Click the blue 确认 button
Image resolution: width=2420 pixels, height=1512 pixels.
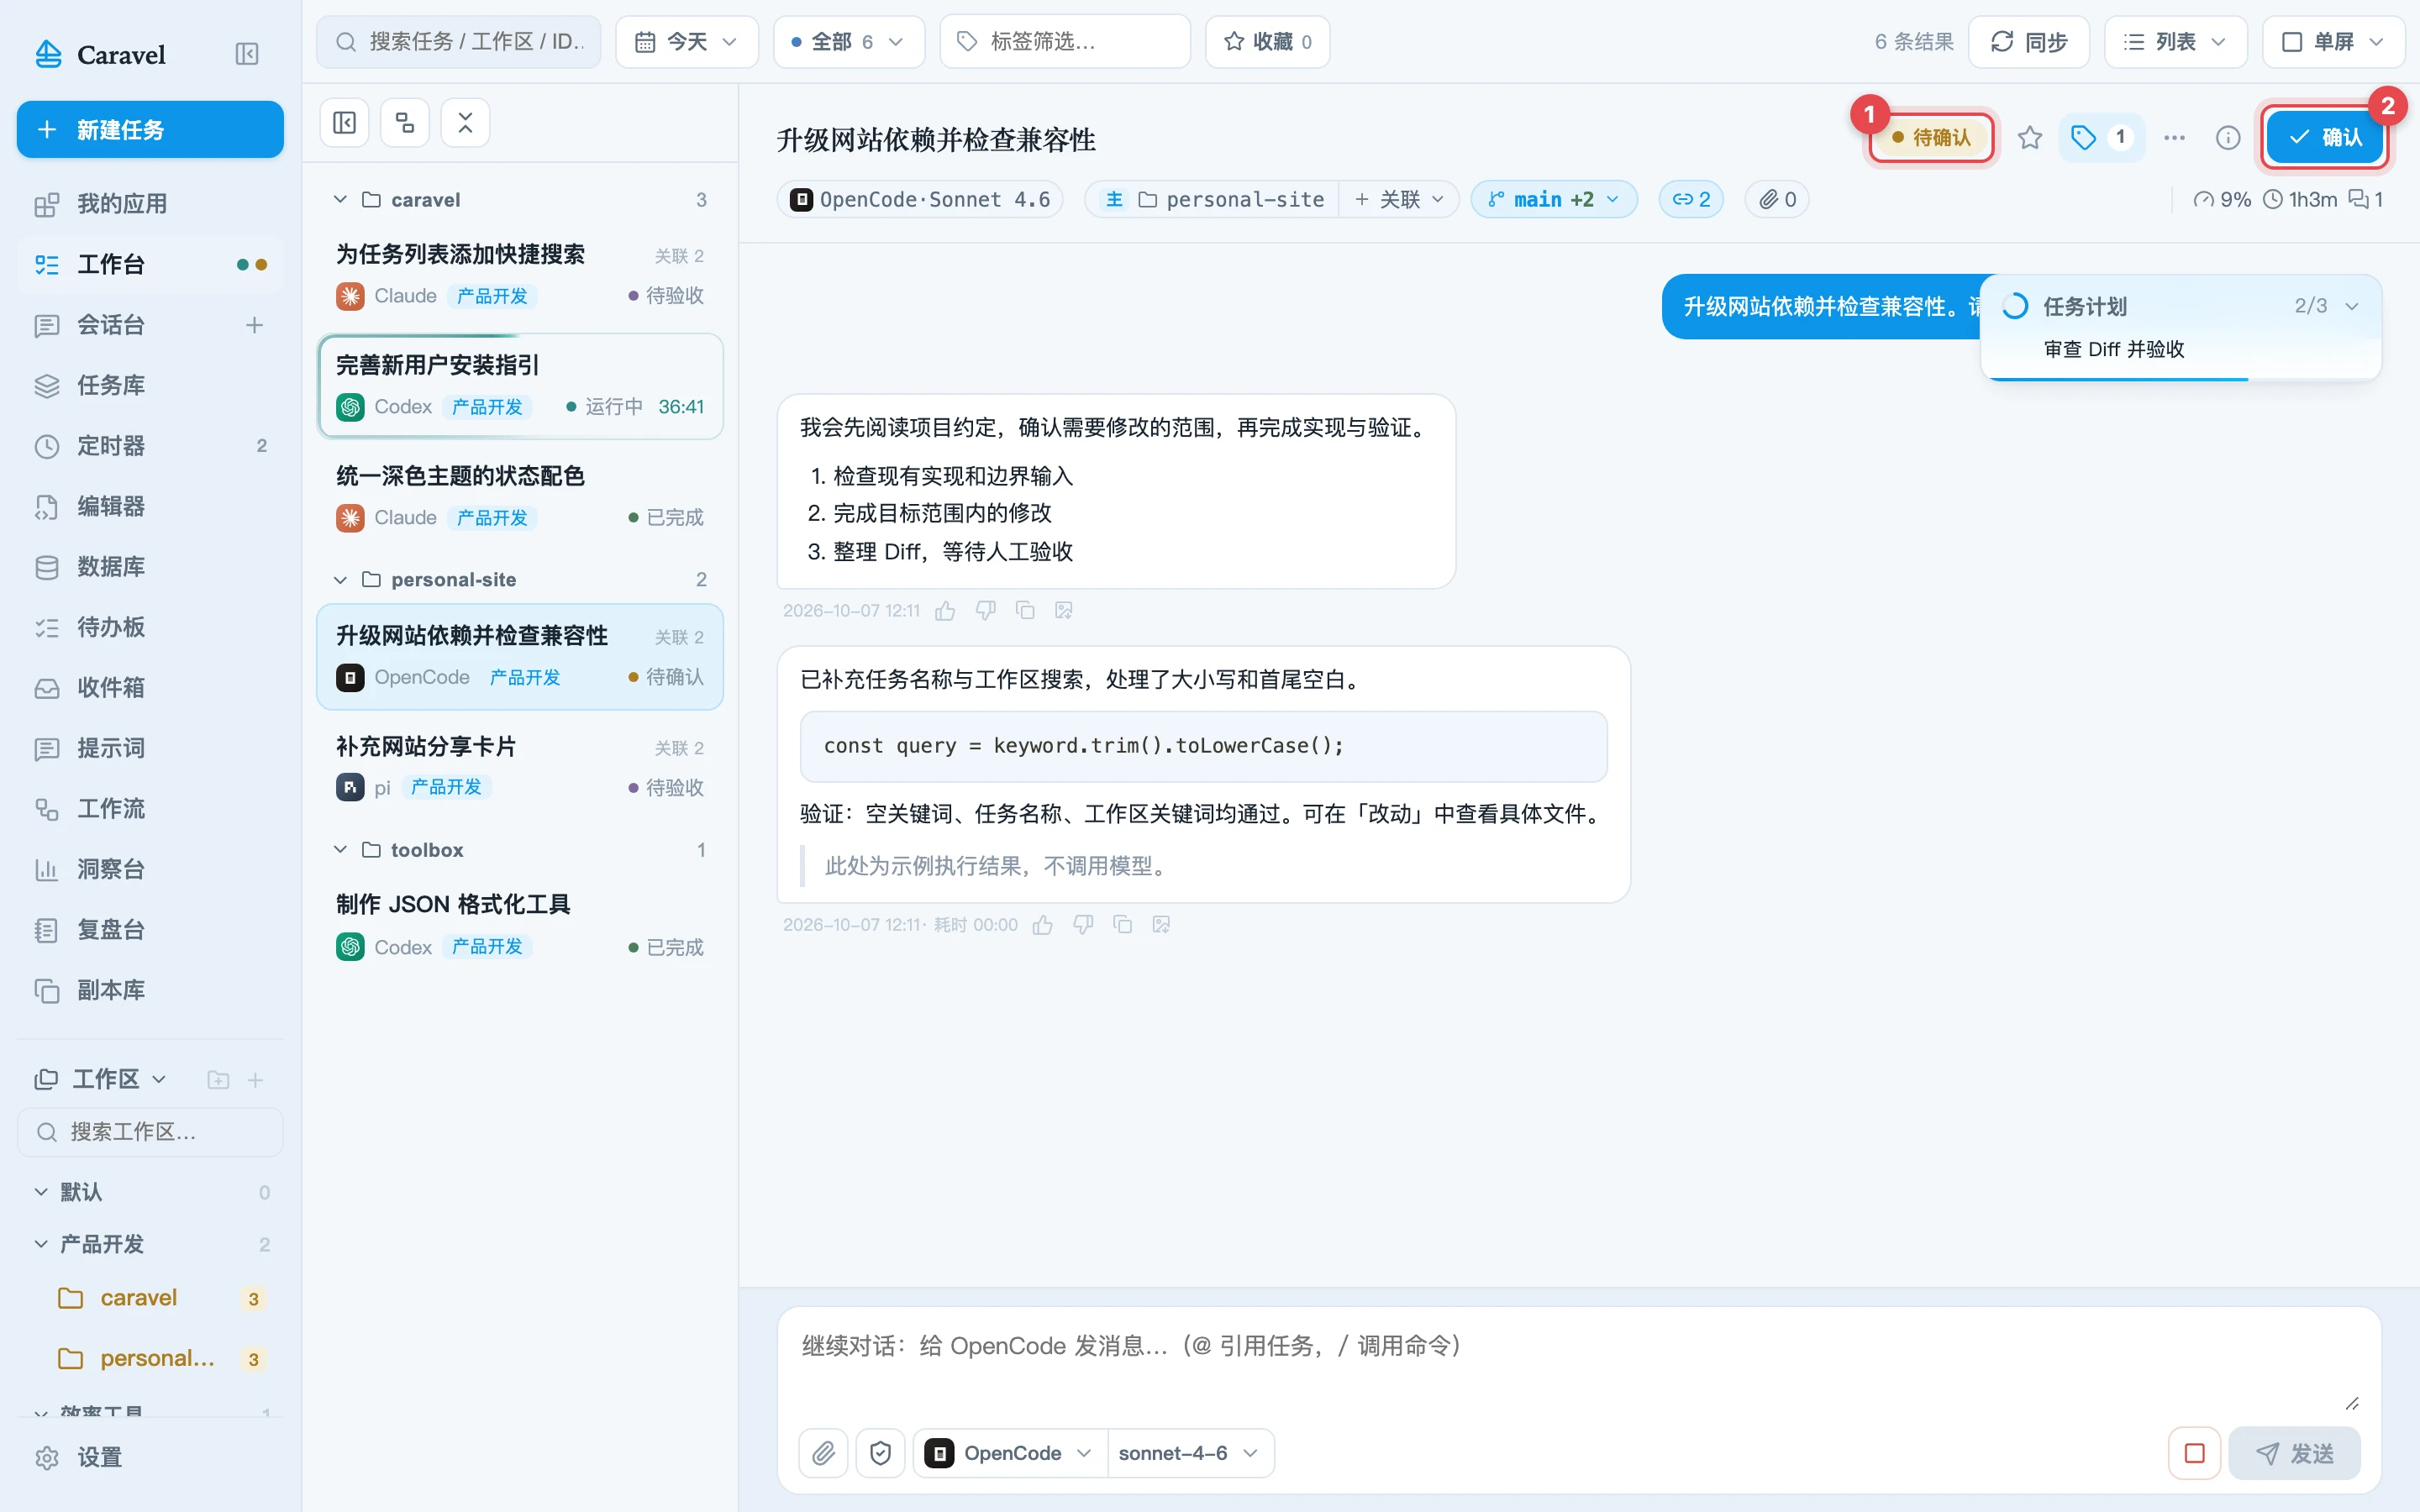click(x=2325, y=137)
